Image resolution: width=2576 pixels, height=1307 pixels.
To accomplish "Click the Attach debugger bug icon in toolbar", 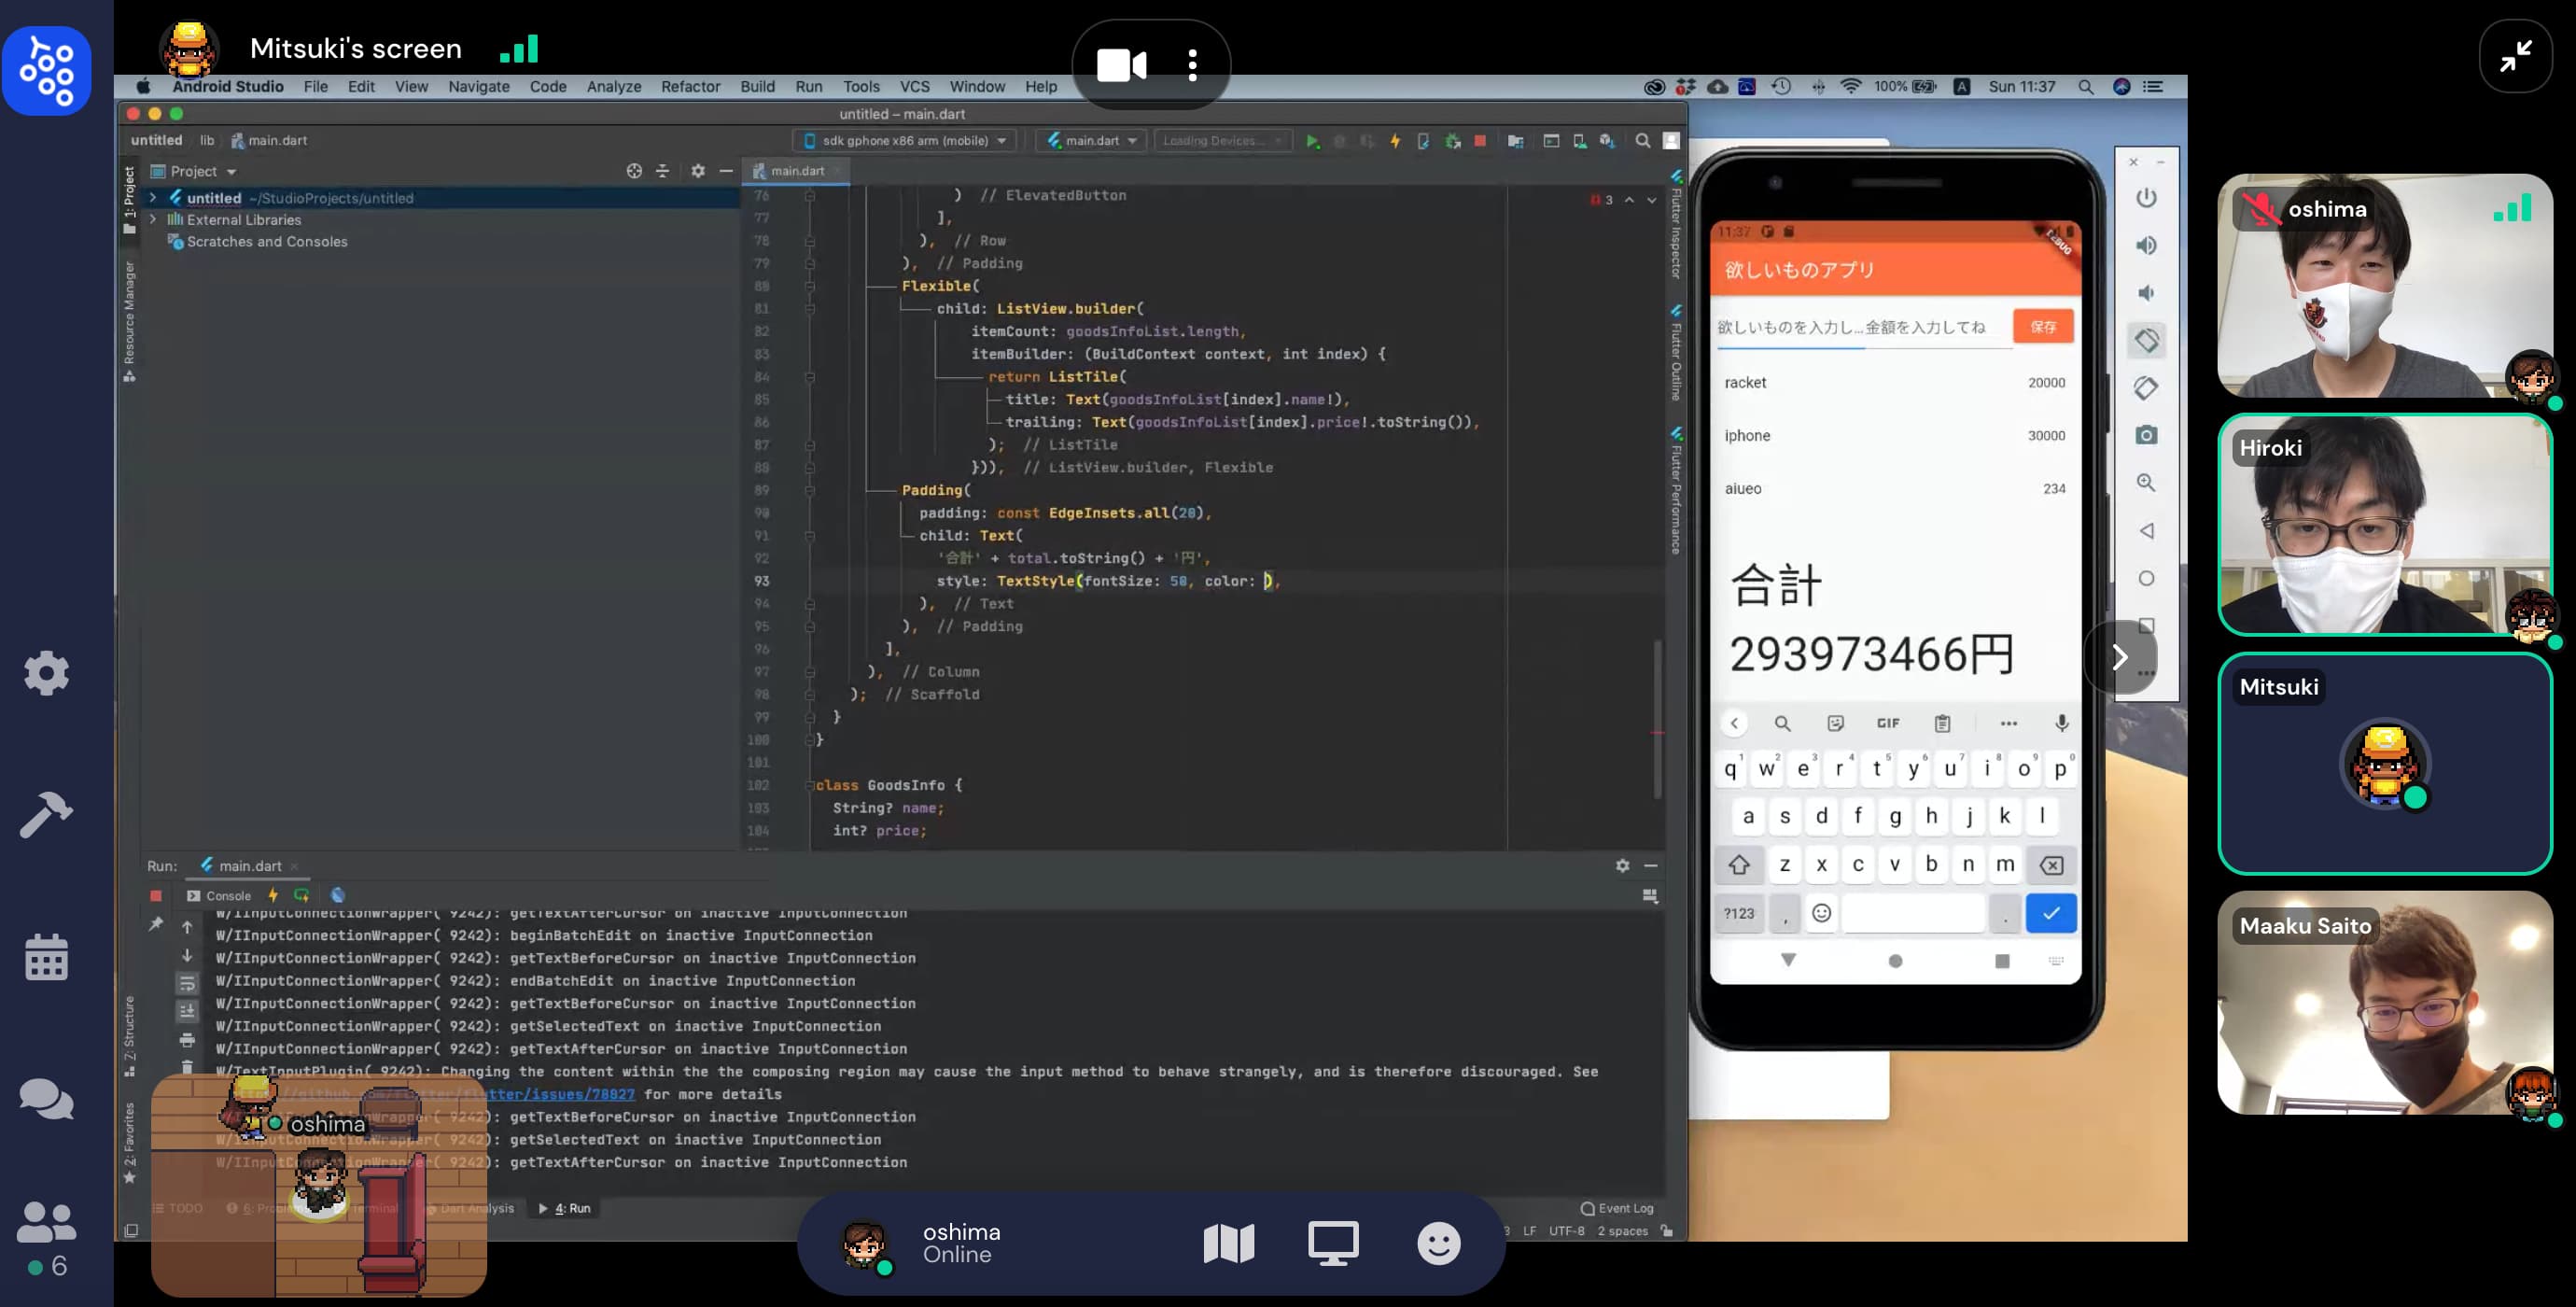I will coord(1452,141).
